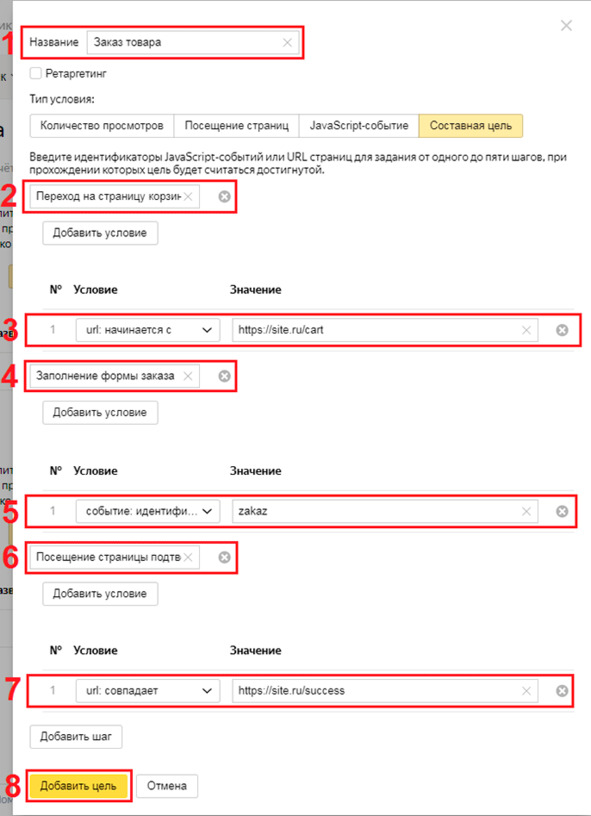Delete the https://site.ru/success condition row

pyautogui.click(x=562, y=691)
